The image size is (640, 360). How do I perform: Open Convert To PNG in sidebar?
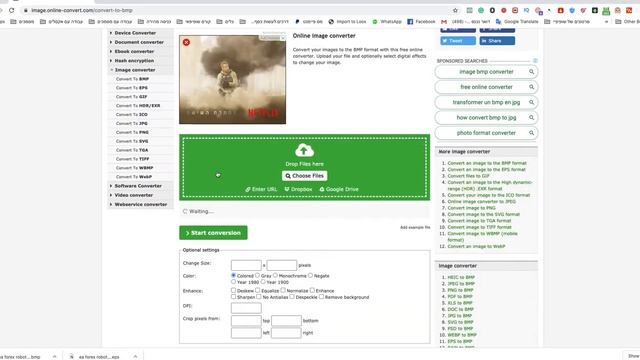(132, 132)
